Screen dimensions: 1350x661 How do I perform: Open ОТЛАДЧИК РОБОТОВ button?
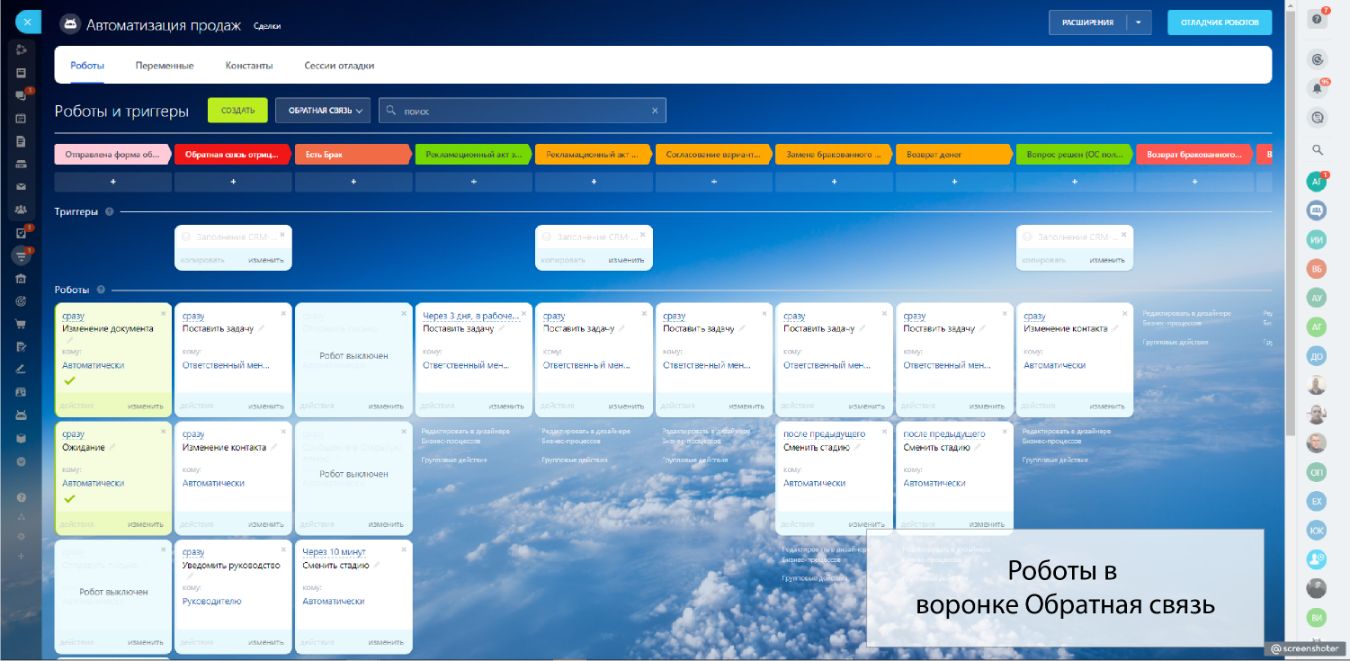pyautogui.click(x=1219, y=22)
